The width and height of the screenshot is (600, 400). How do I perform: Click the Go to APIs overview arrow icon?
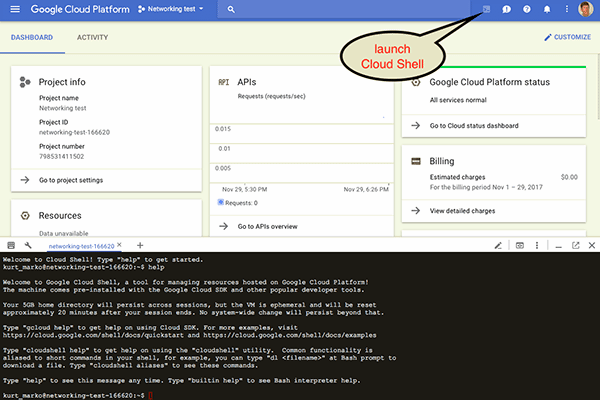[x=223, y=226]
